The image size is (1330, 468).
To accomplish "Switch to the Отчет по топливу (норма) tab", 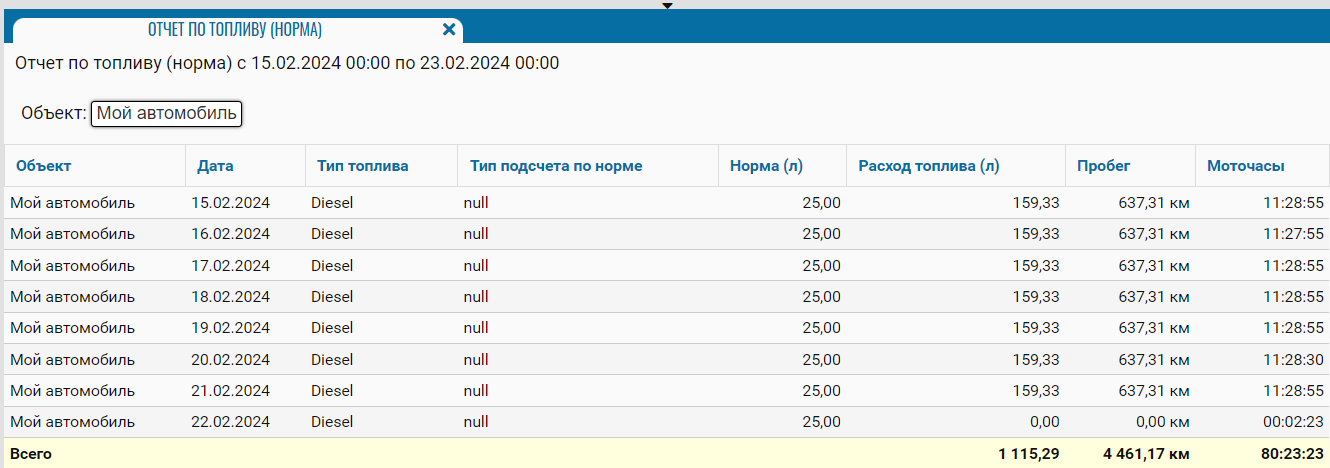I will 235,30.
